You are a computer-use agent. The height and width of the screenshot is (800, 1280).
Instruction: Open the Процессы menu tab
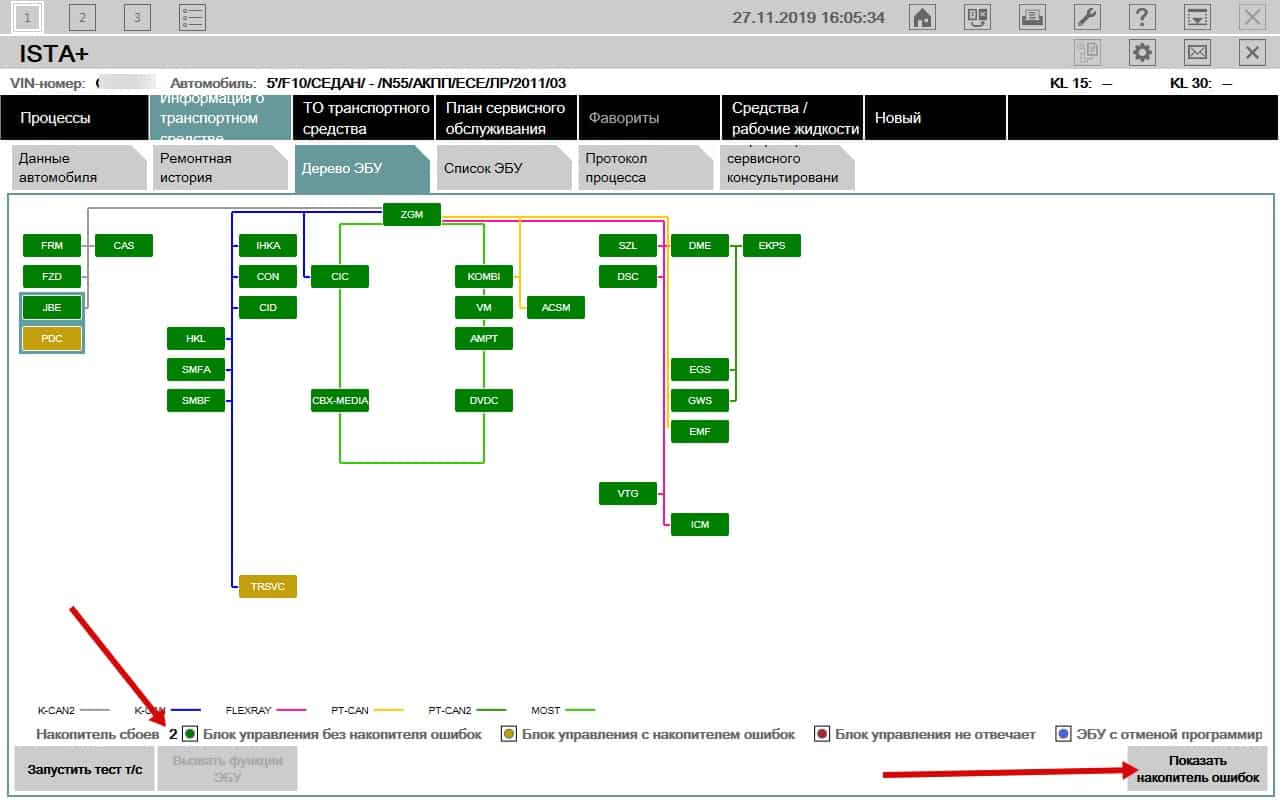74,118
